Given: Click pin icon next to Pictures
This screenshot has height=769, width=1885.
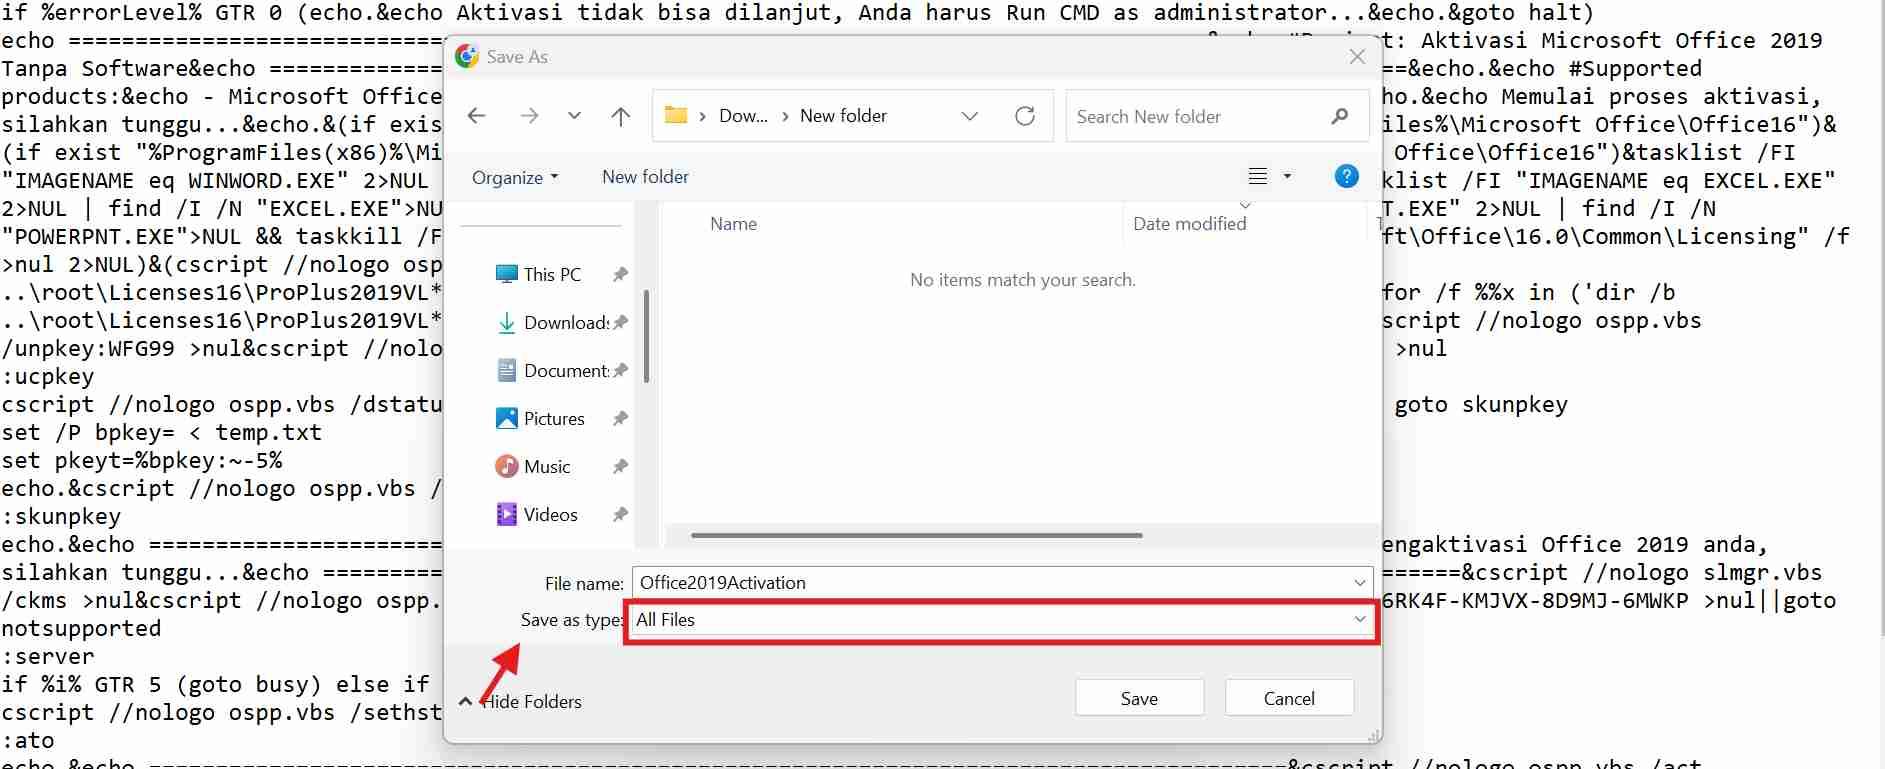Looking at the screenshot, I should (x=620, y=418).
